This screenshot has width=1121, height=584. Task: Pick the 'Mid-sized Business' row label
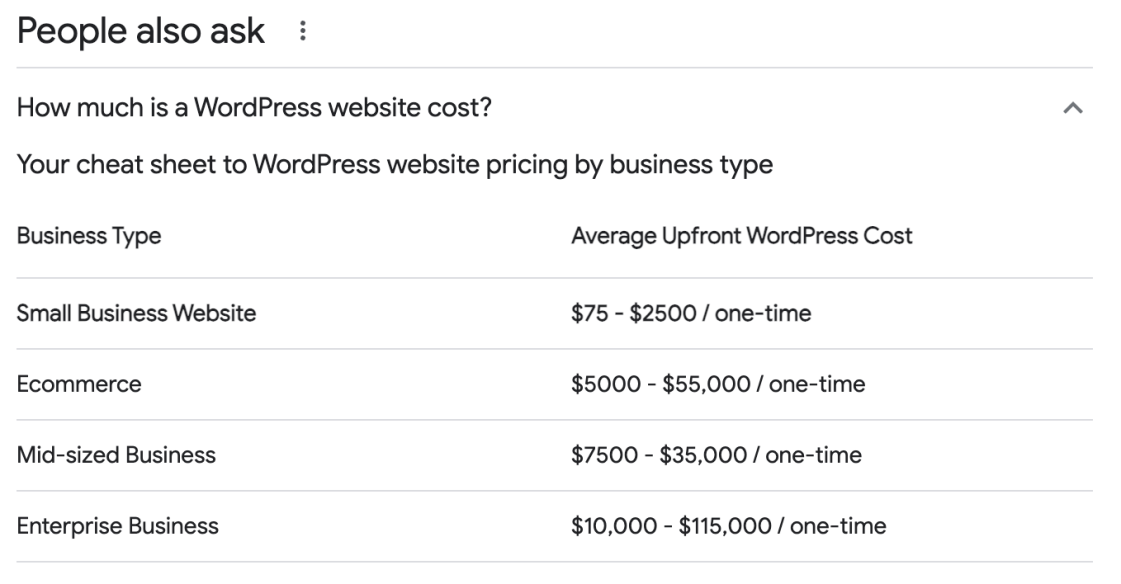tap(116, 455)
